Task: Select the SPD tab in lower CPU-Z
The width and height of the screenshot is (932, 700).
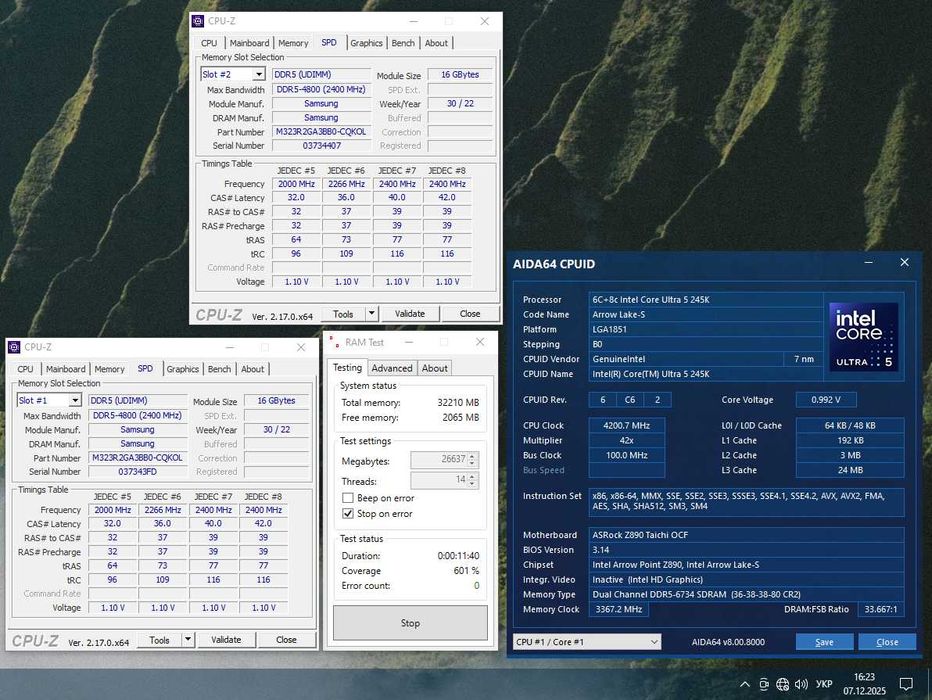Action: (145, 368)
